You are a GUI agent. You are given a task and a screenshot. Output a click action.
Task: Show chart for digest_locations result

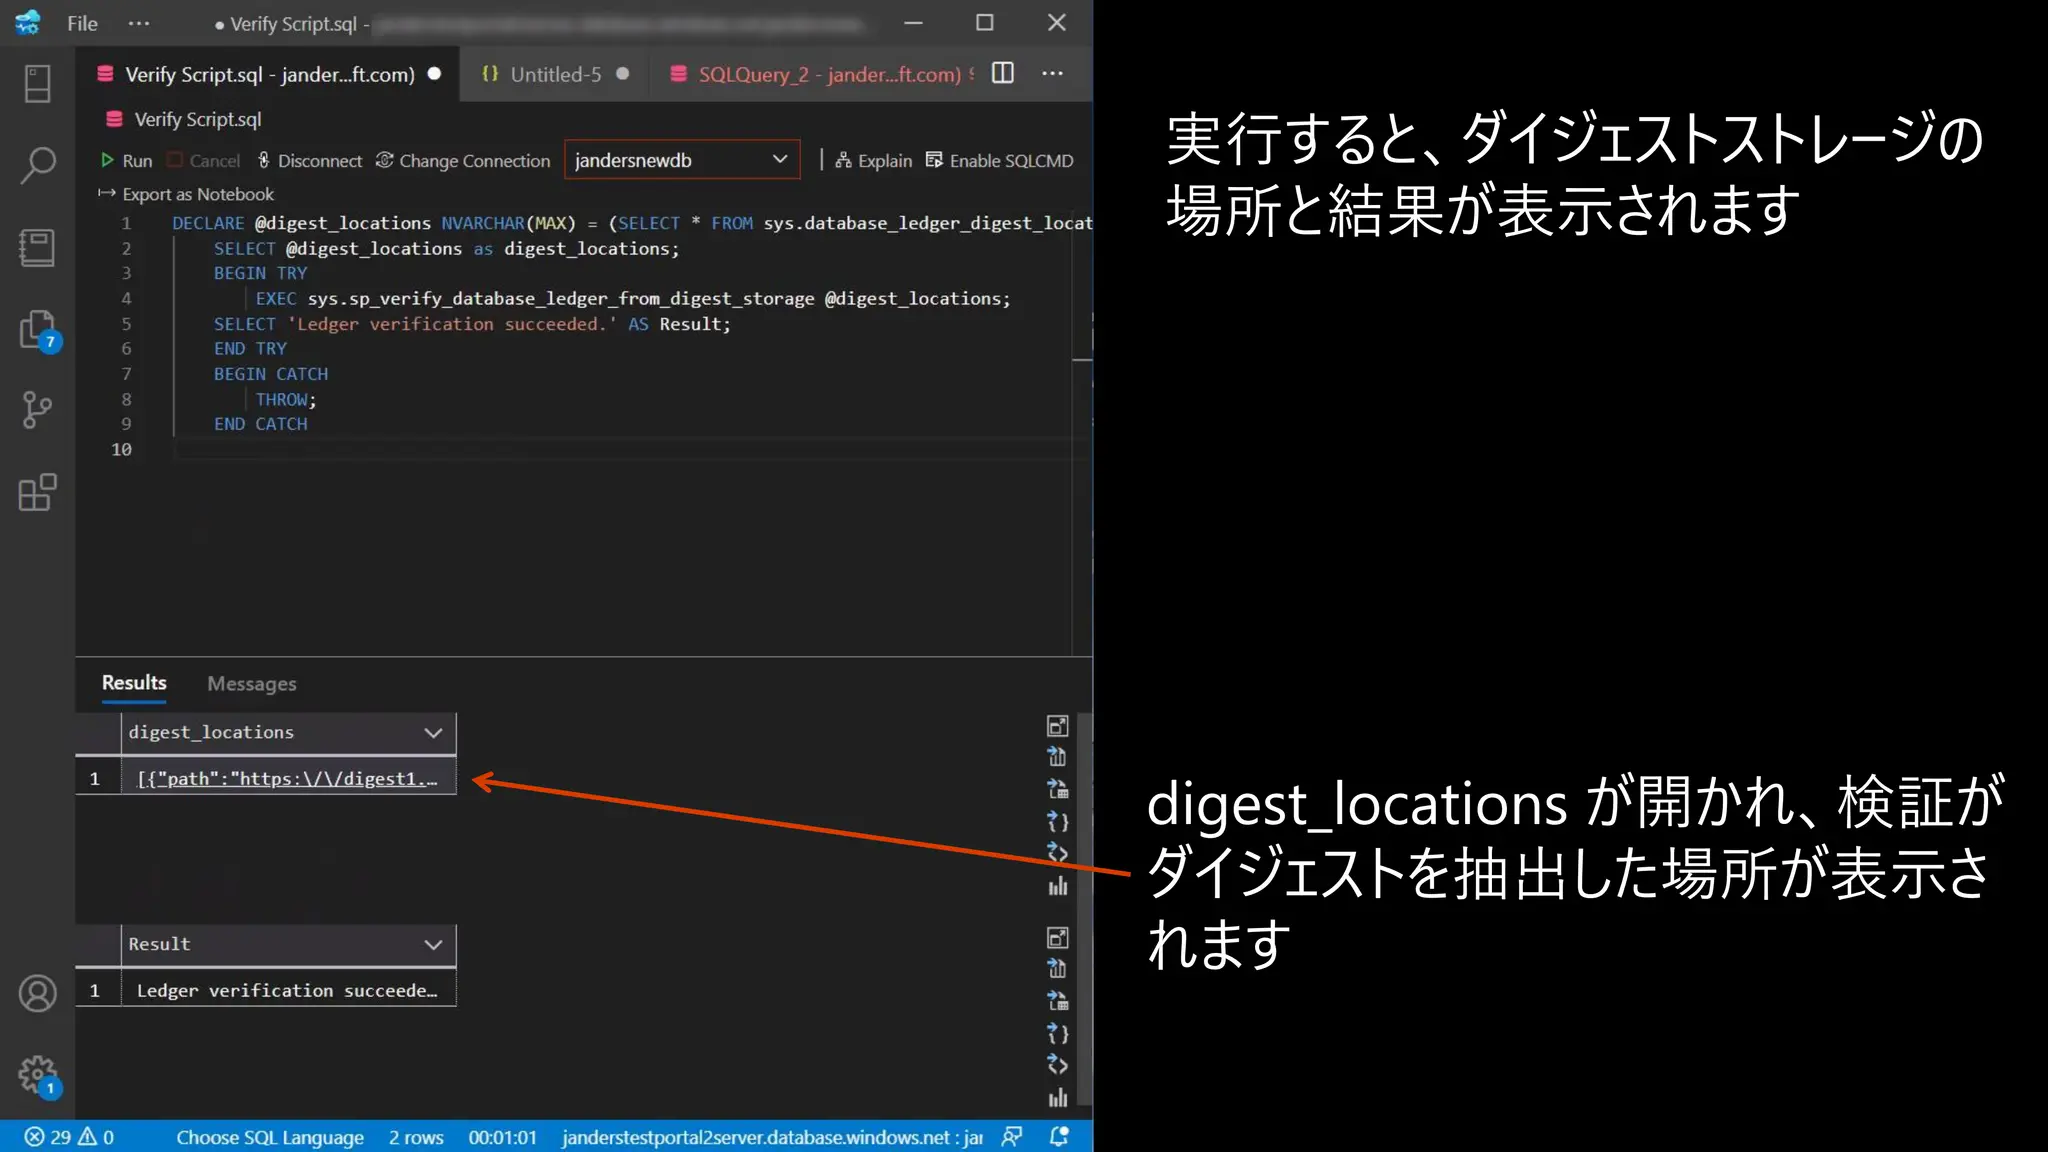click(1057, 886)
